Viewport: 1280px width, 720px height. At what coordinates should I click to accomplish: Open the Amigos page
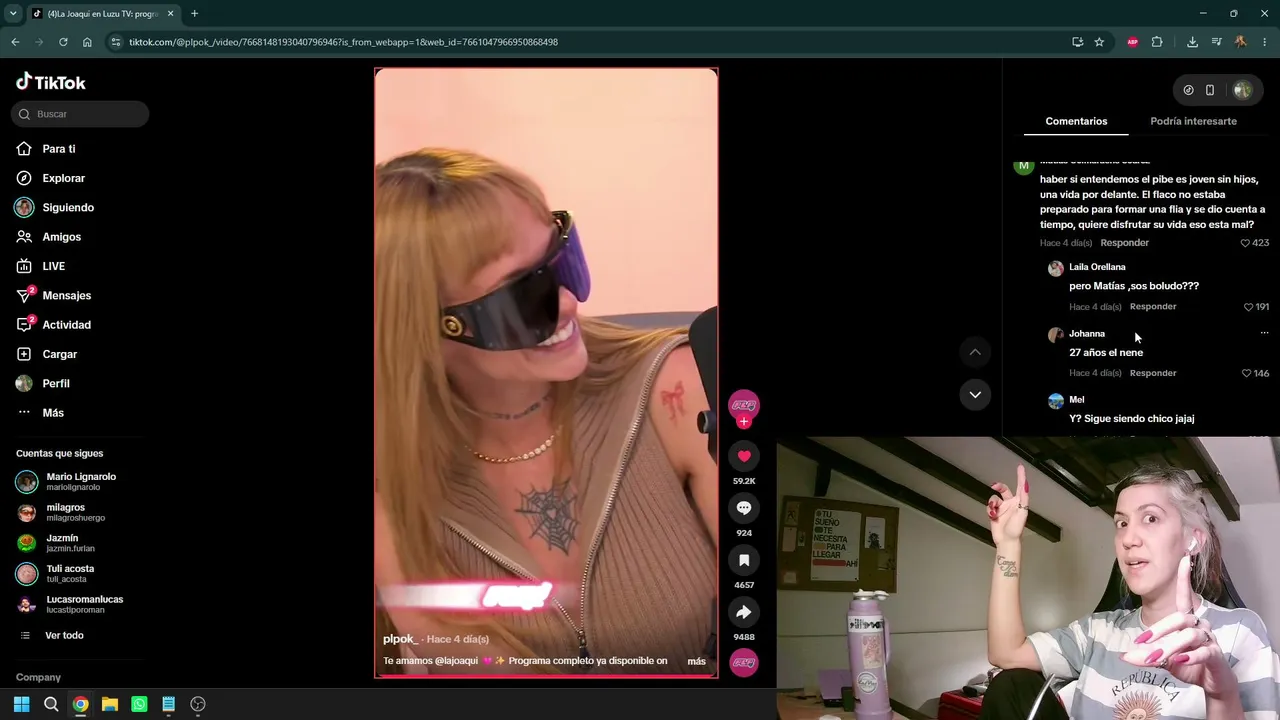click(61, 237)
